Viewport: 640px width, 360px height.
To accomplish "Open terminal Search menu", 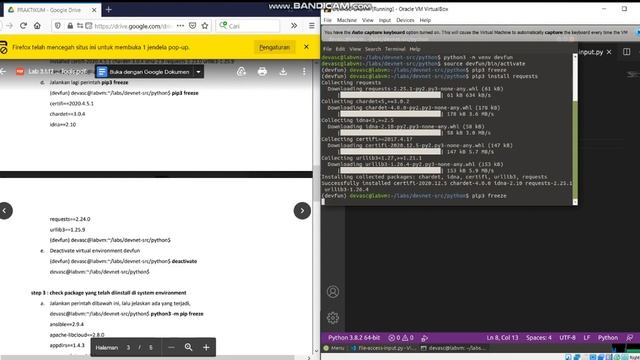I will pos(373,49).
